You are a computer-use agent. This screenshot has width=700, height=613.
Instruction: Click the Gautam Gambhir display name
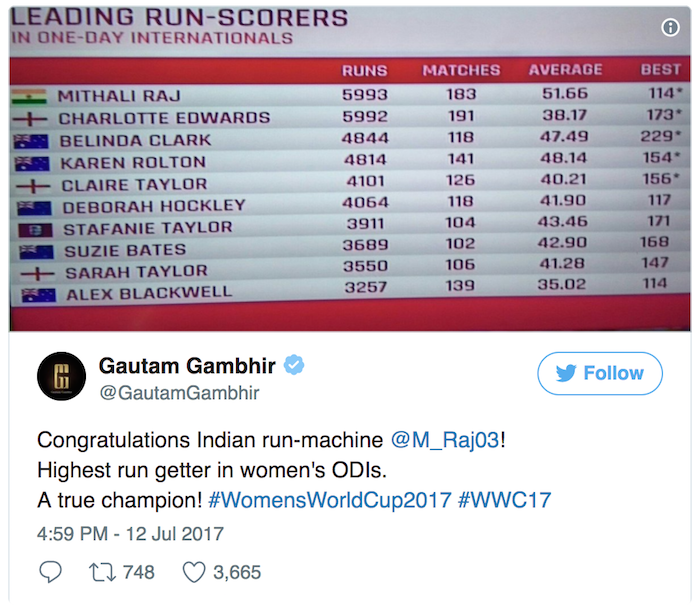(188, 366)
